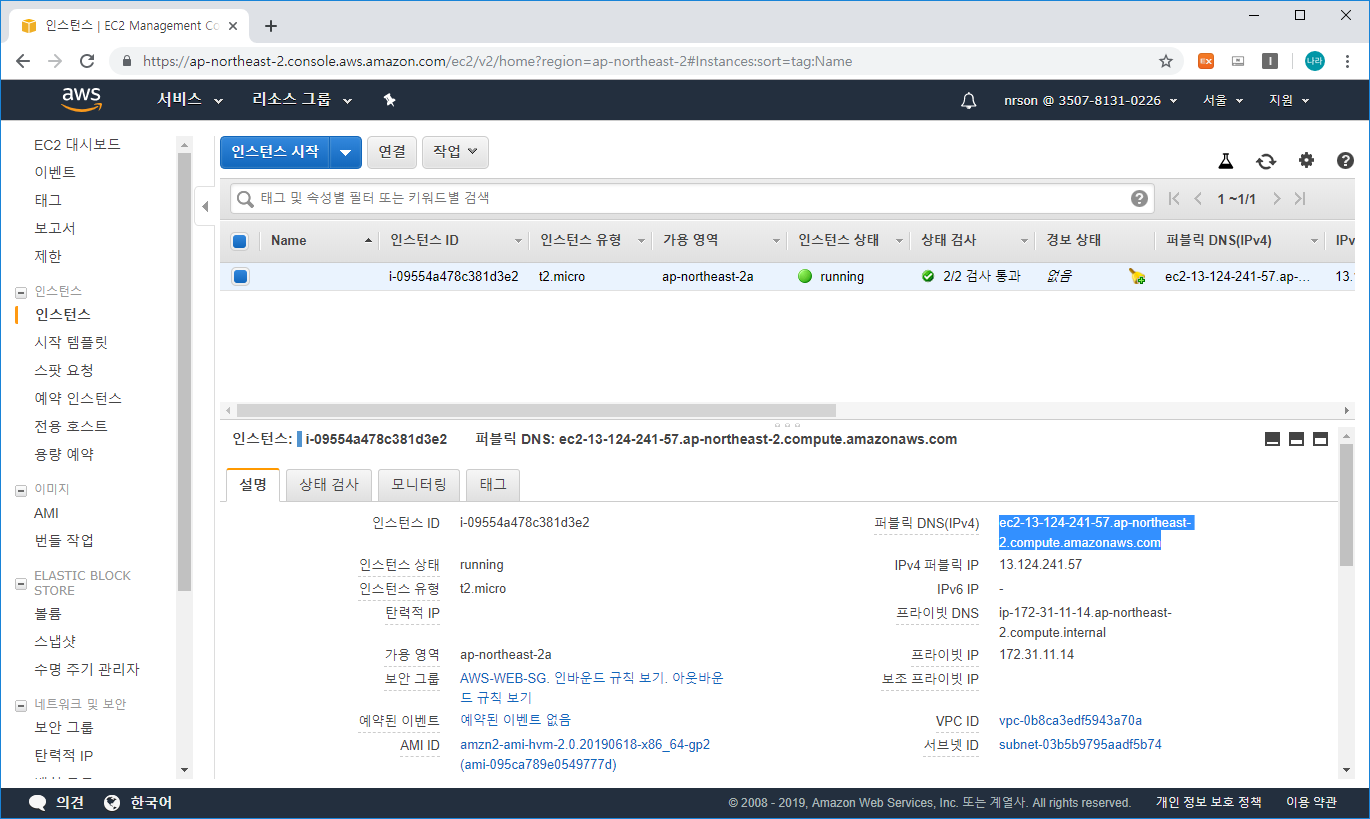Minimize the details pane

[x=1273, y=439]
